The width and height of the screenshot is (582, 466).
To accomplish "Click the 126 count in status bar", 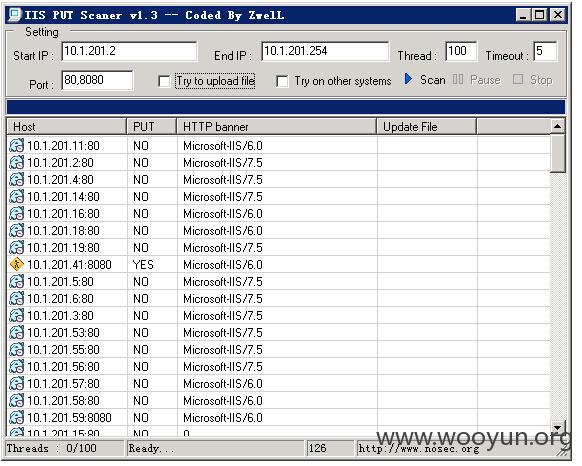I will 317,448.
